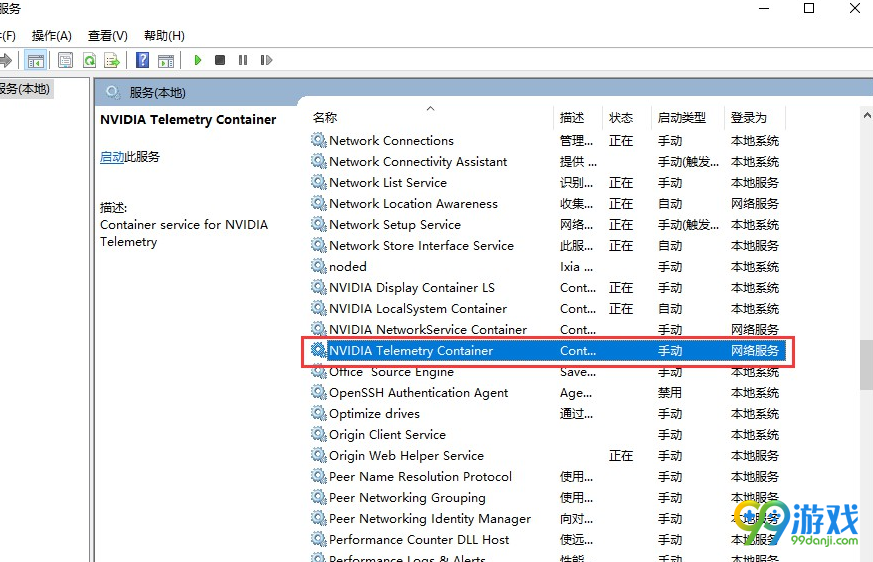Click gear icon of Origin Web Helper Service
This screenshot has height=562, width=873.
(x=318, y=455)
